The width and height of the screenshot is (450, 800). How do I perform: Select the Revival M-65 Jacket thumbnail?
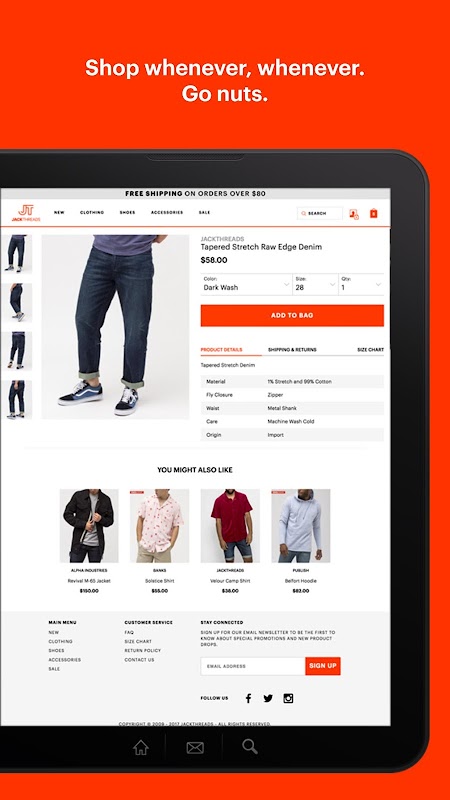pyautogui.click(x=89, y=526)
